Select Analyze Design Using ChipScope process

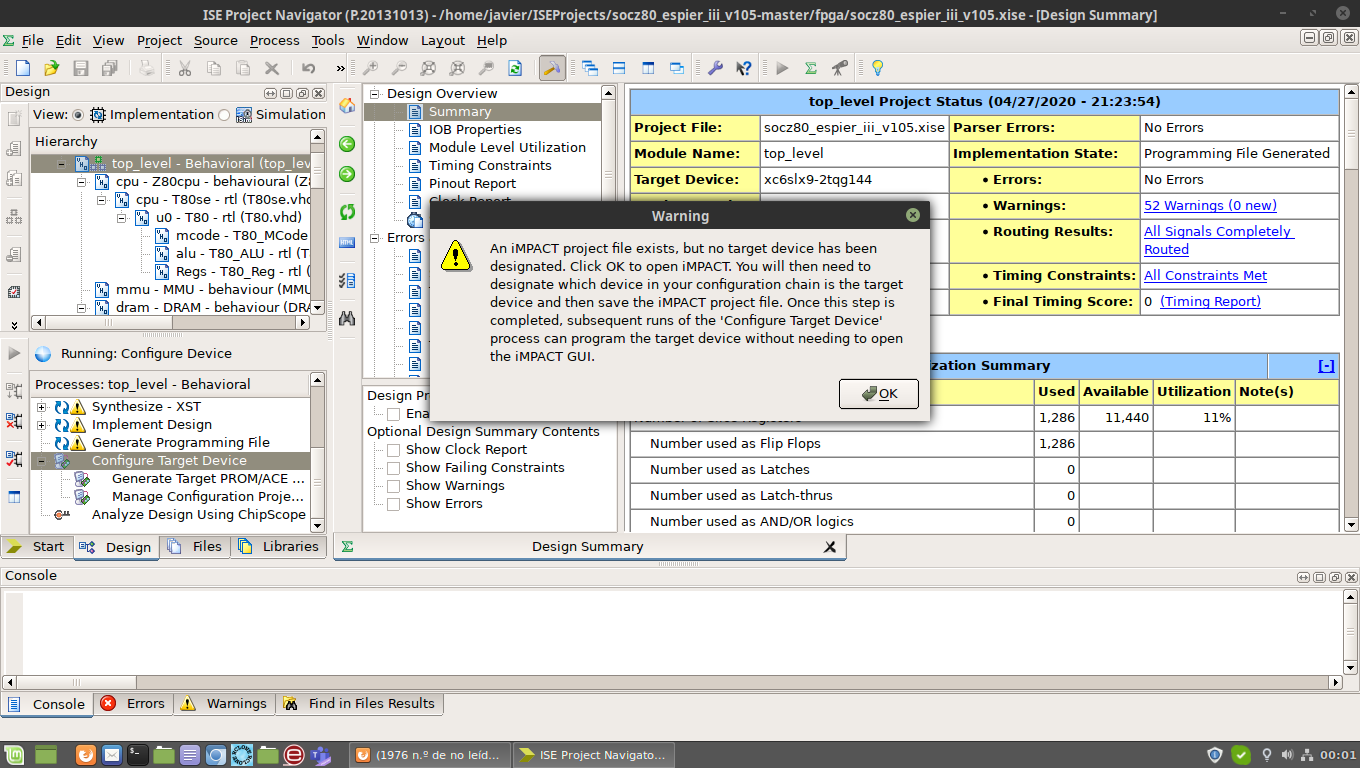[198, 515]
